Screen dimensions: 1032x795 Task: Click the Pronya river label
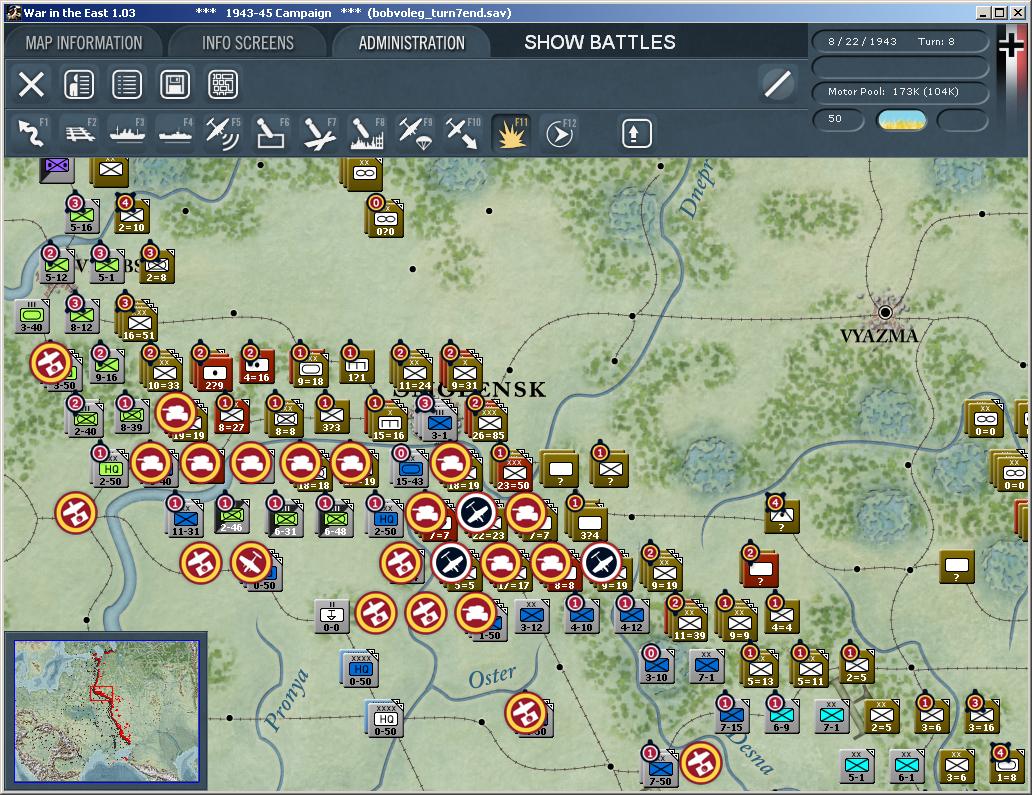(x=286, y=700)
